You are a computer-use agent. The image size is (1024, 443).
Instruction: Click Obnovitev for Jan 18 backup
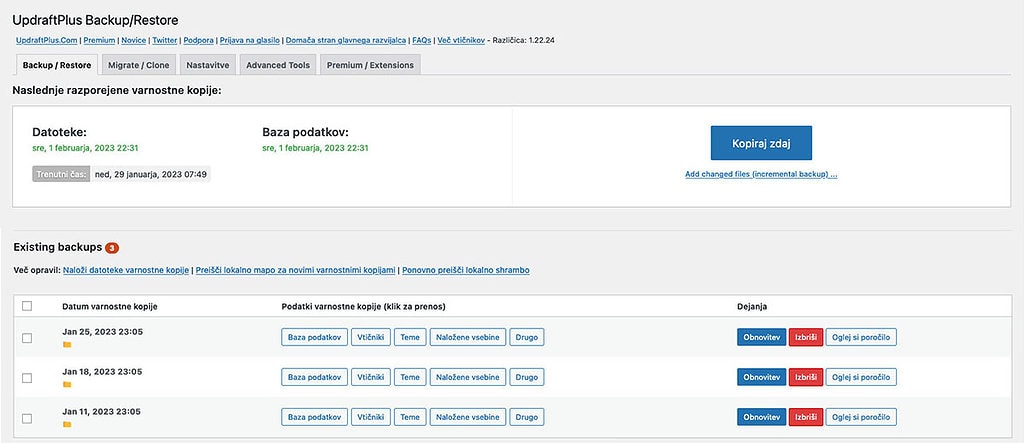point(761,377)
